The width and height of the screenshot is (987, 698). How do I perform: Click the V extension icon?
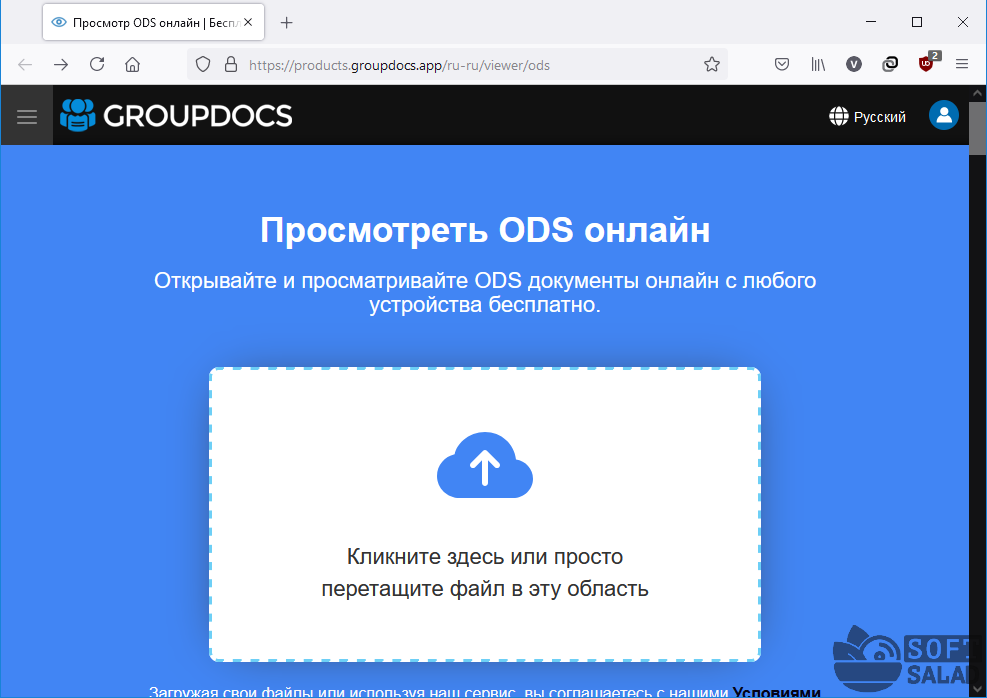coord(854,64)
